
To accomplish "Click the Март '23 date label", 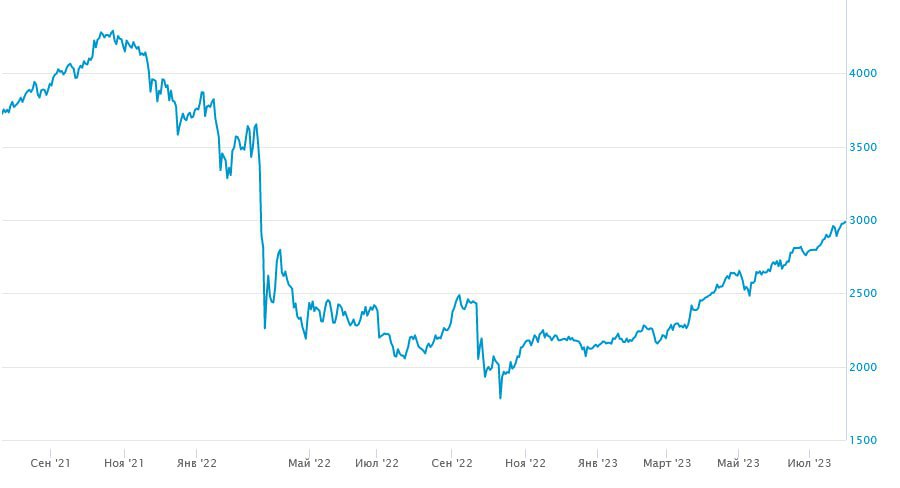I will click(x=667, y=463).
